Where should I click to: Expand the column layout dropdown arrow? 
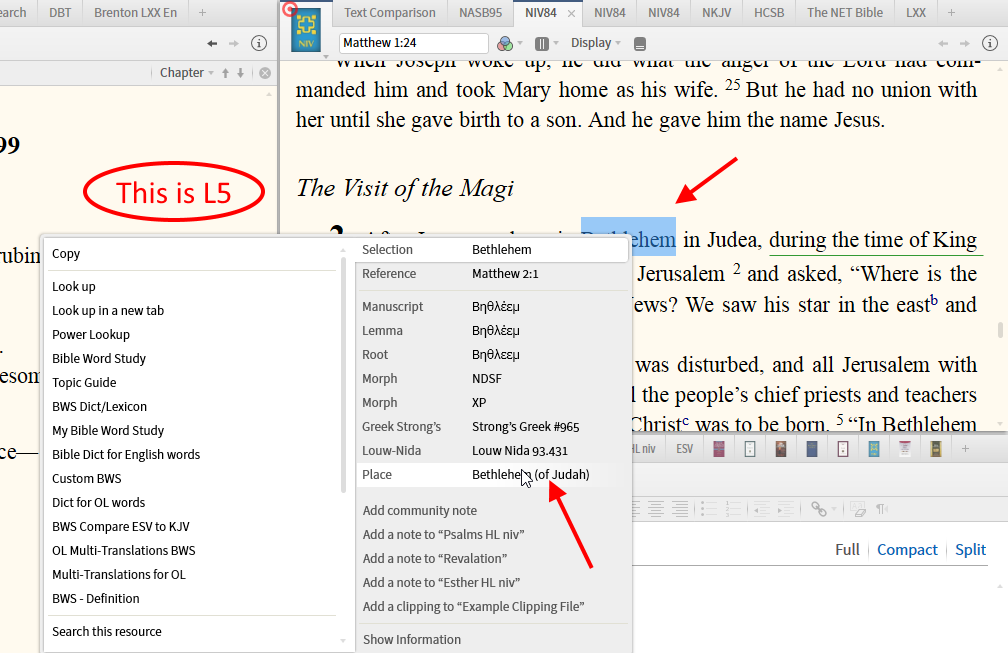click(556, 43)
